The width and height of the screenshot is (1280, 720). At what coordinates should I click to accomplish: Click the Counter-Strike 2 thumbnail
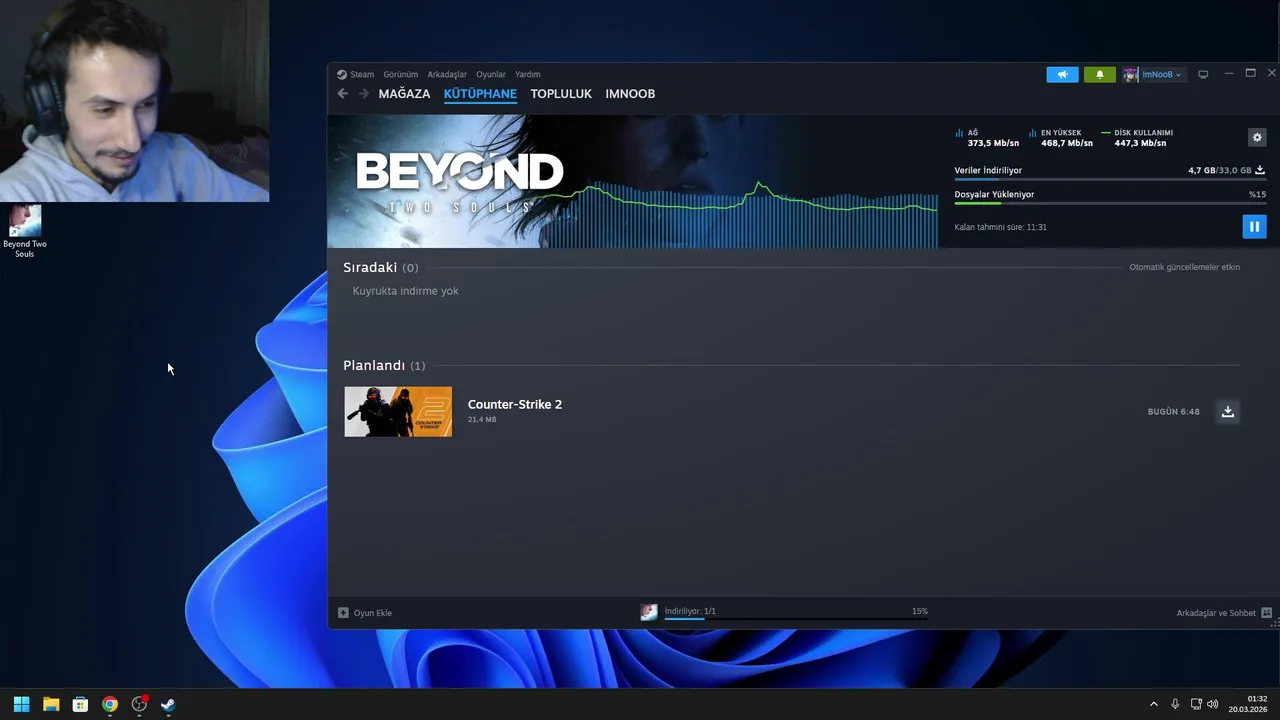(x=398, y=411)
